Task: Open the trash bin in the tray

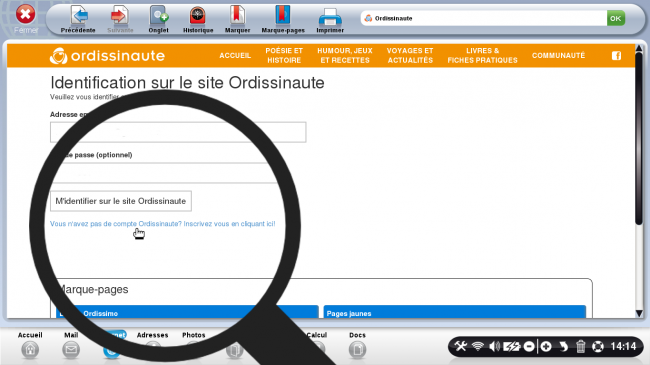Action: tap(581, 346)
